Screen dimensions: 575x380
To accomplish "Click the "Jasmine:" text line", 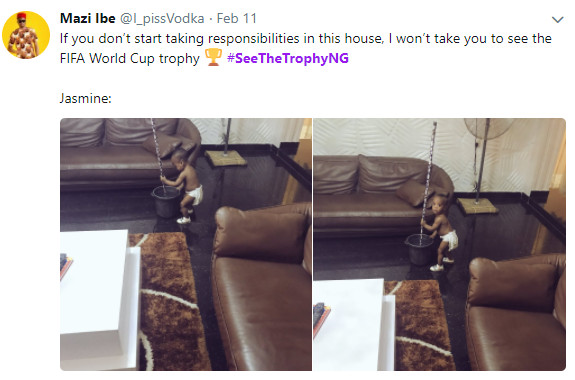I will click(85, 98).
